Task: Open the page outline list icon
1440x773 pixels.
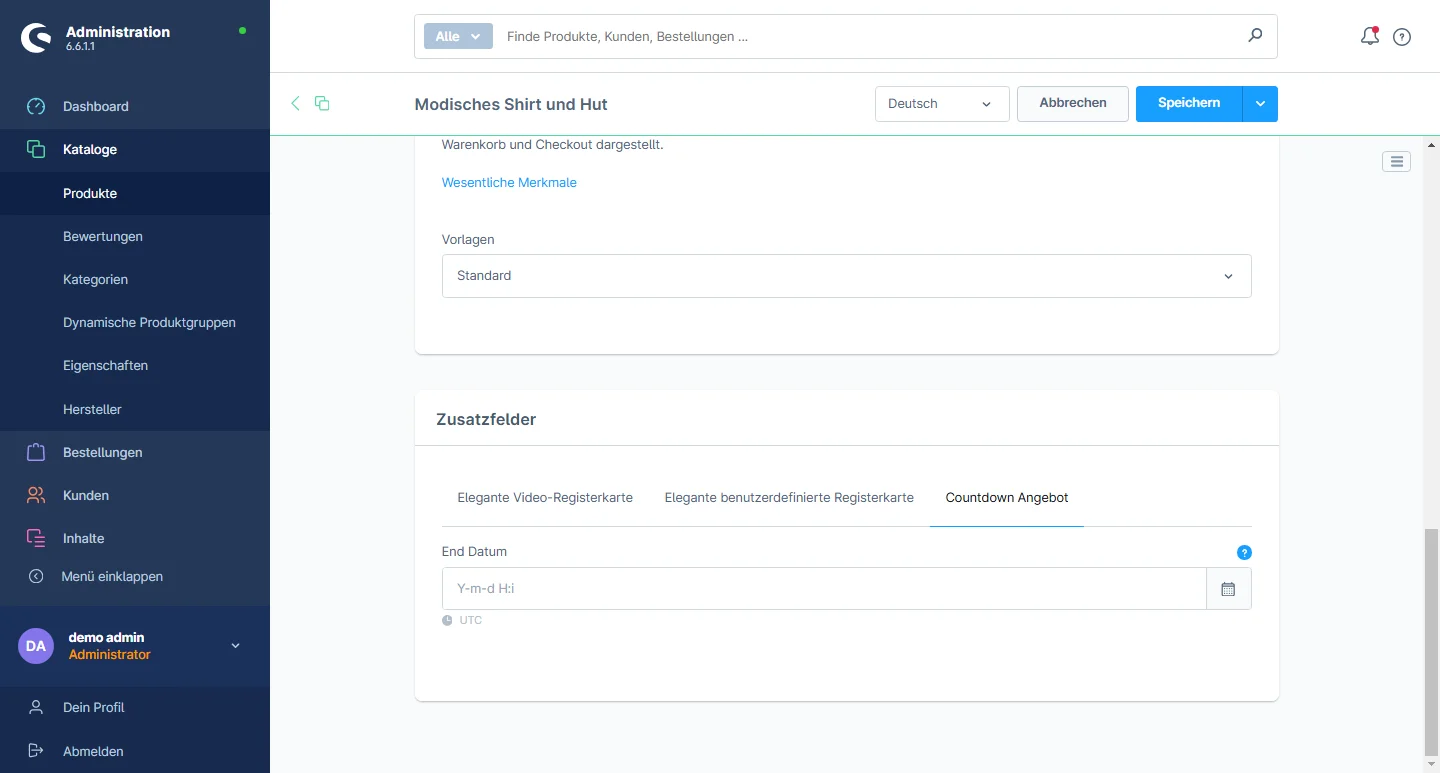Action: pos(1396,161)
